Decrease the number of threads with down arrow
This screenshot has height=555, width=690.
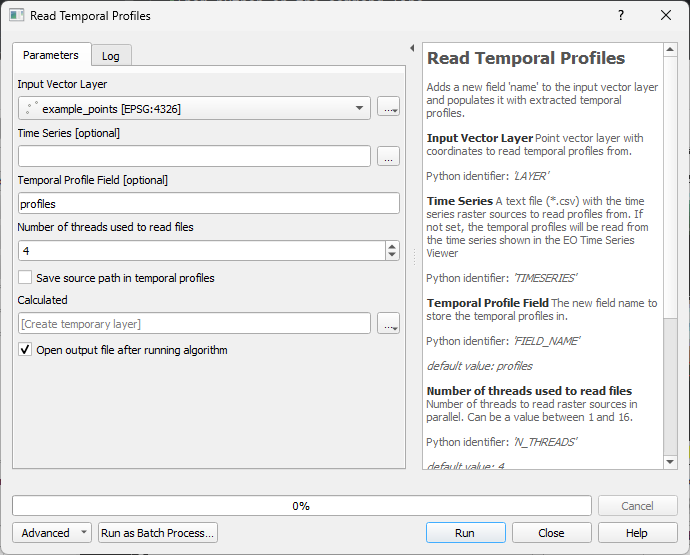[392, 255]
